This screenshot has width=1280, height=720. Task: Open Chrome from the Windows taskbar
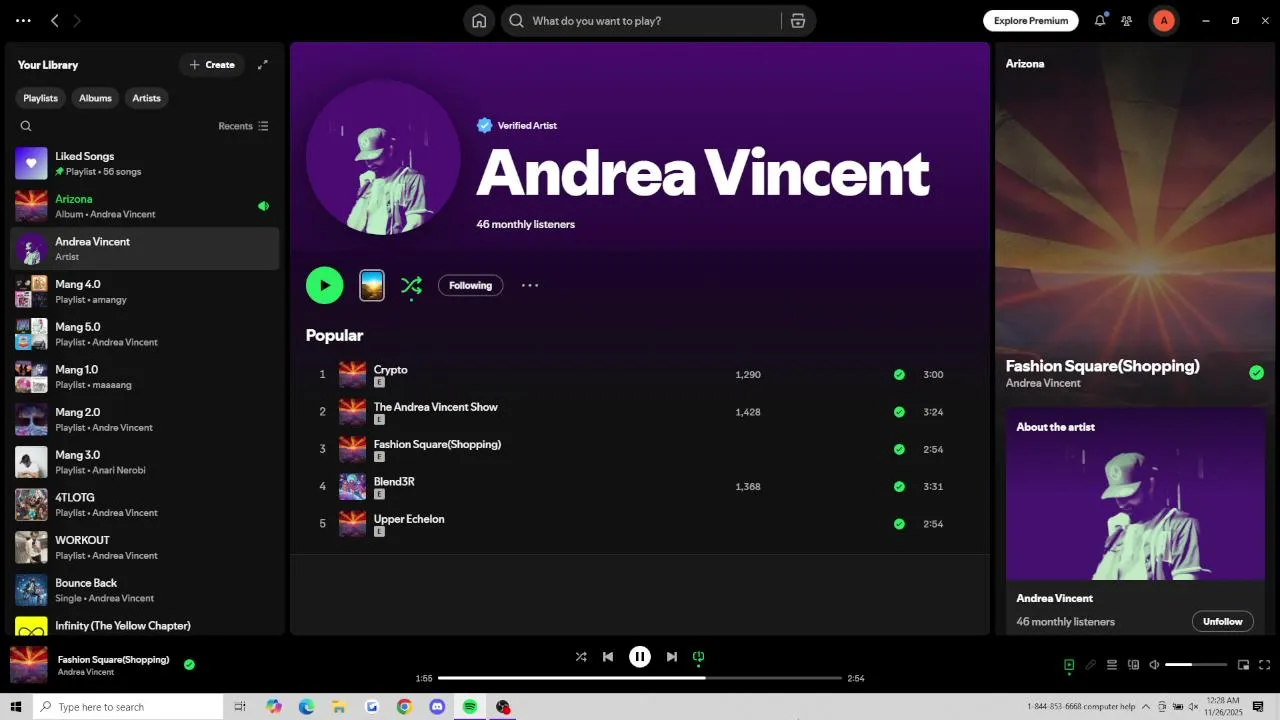pos(404,707)
